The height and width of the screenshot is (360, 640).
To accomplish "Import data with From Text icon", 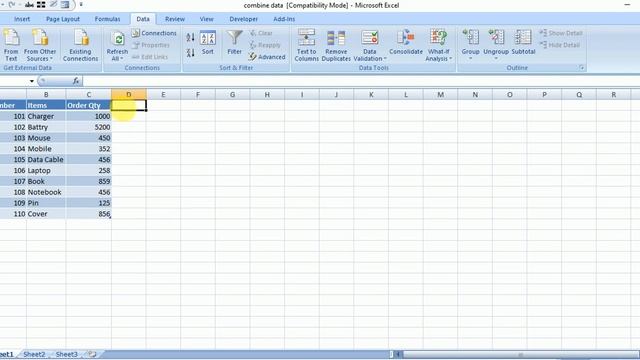I will pyautogui.click(x=11, y=45).
